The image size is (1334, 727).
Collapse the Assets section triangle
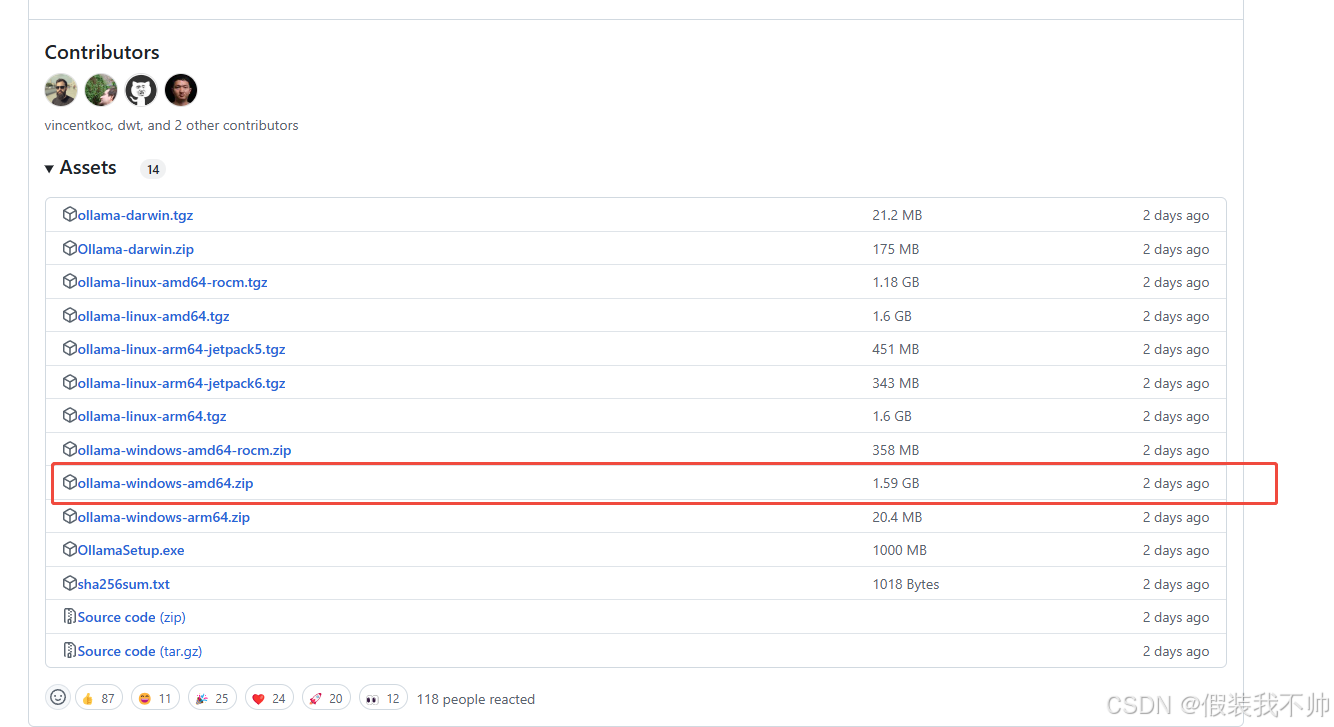[49, 169]
